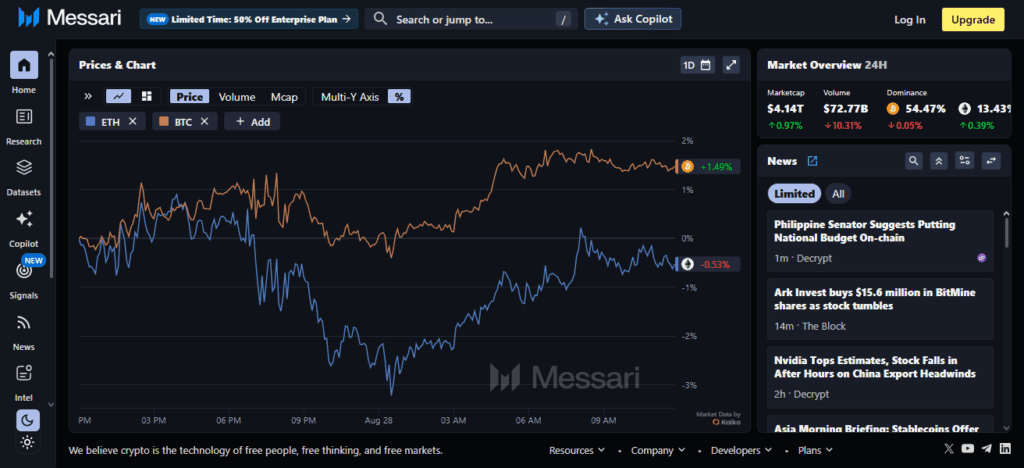Image resolution: width=1024 pixels, height=468 pixels.
Task: Open the 1D date range picker
Action: pos(697,65)
